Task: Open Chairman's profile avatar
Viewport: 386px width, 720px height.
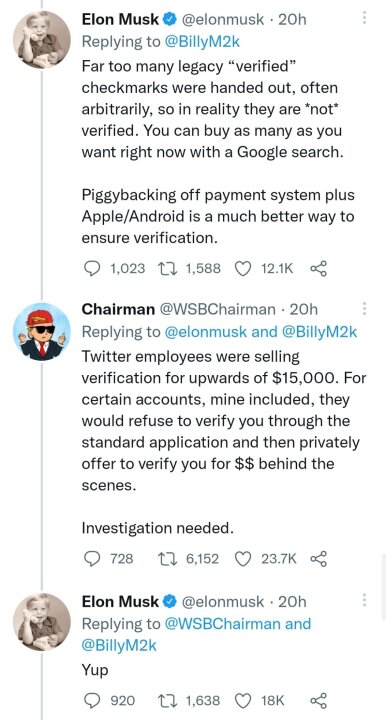Action: click(x=42, y=332)
